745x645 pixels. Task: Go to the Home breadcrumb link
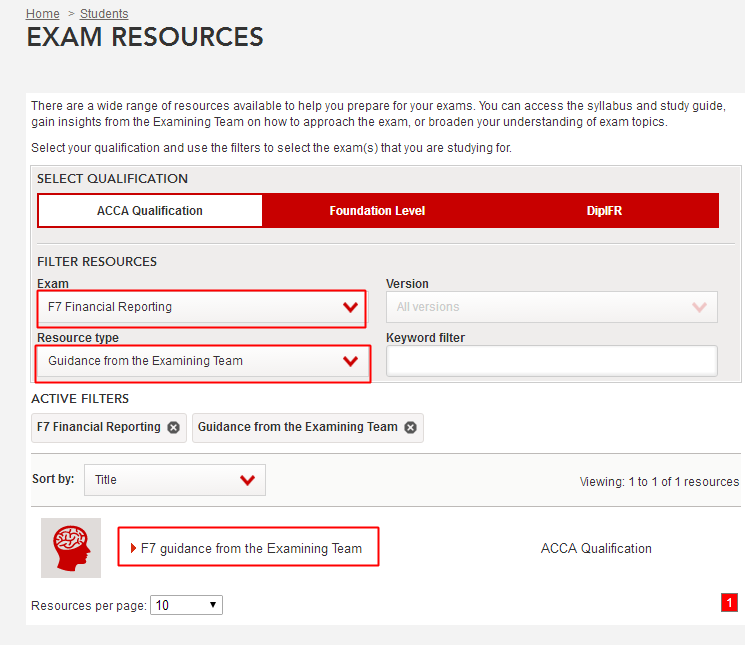[43, 14]
